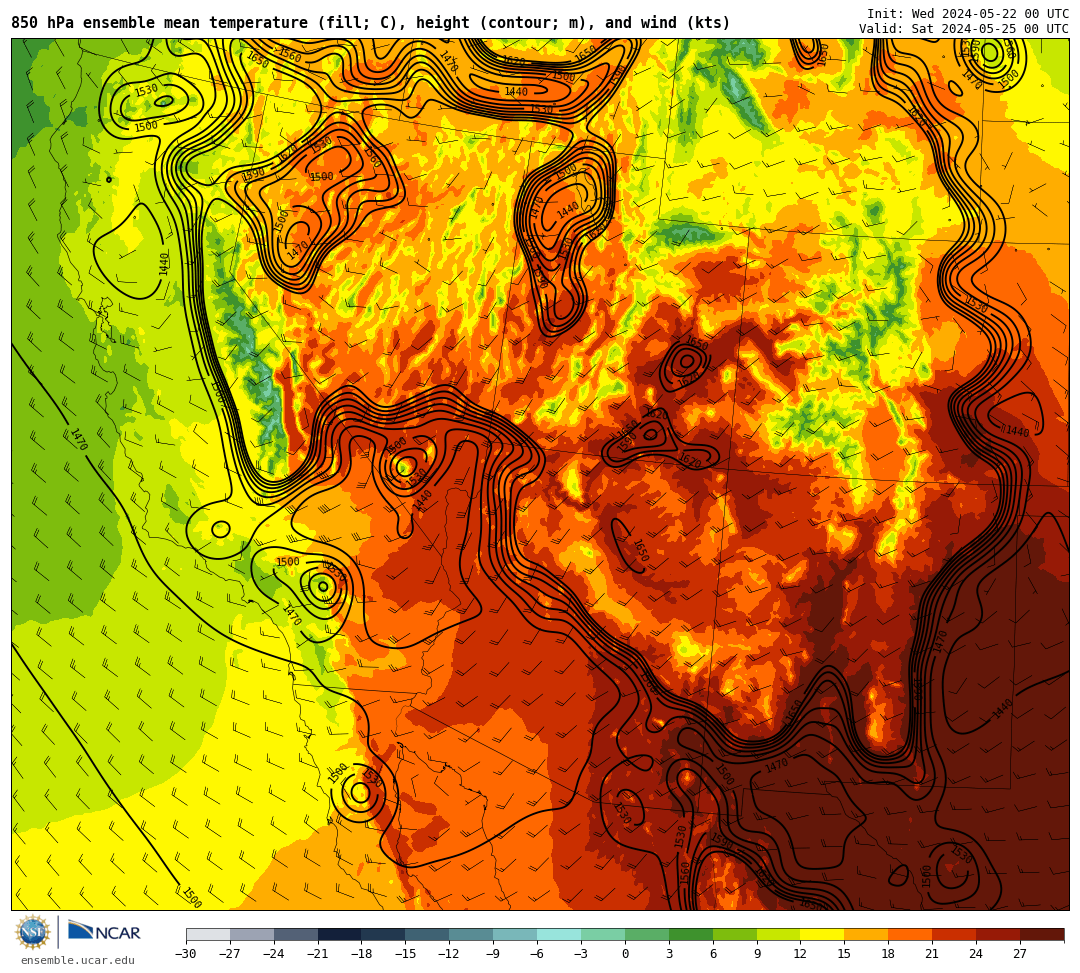
Task: Pick the maroon swatch right of 27
Action: point(1042,934)
